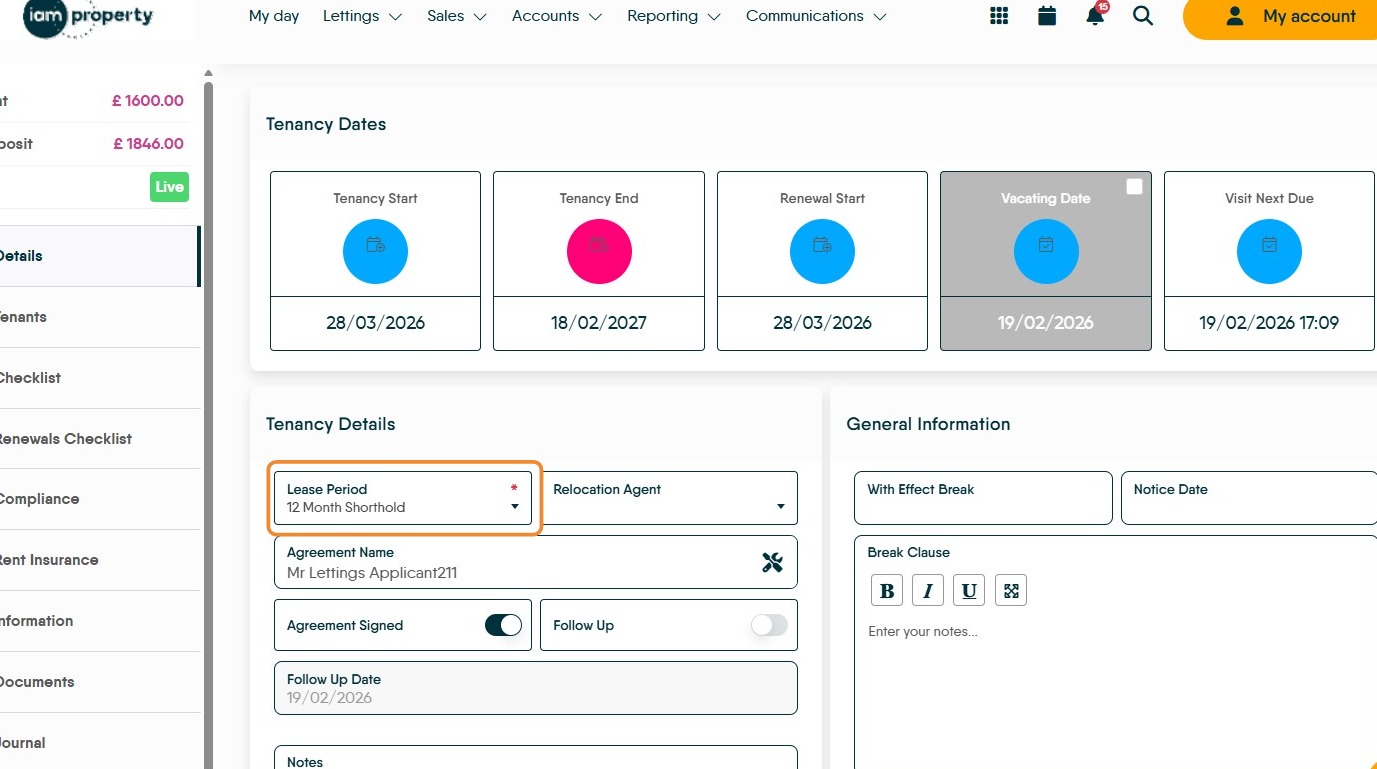Click the Renewal Start calendar circle
Screen dimensions: 1377x769
pyautogui.click(x=822, y=251)
